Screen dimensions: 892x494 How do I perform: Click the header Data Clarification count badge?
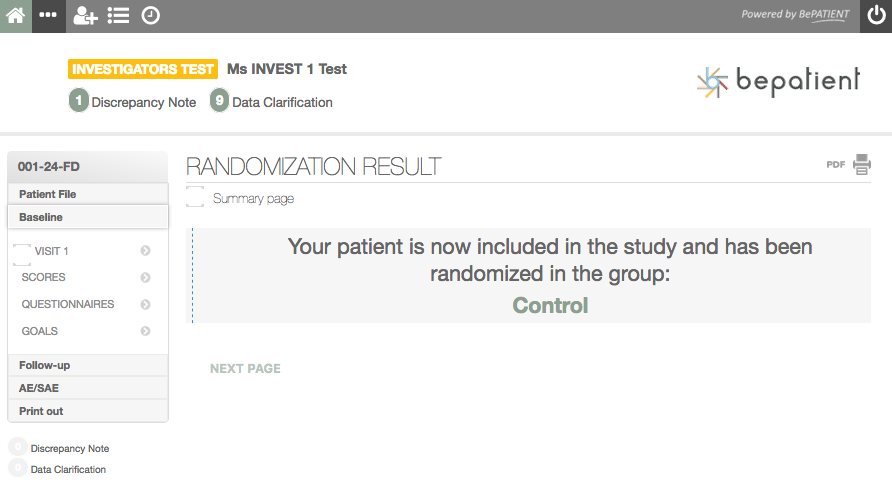[x=219, y=101]
